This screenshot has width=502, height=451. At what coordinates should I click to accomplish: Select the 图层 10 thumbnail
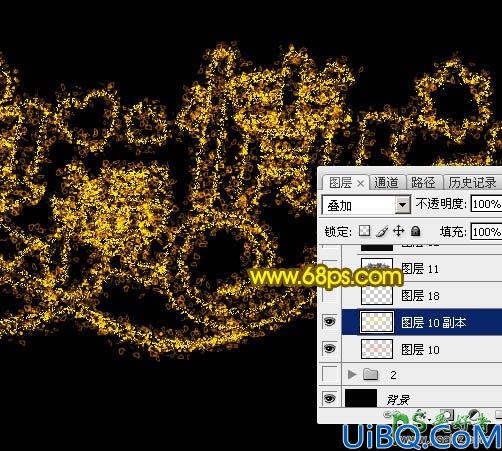click(x=377, y=349)
